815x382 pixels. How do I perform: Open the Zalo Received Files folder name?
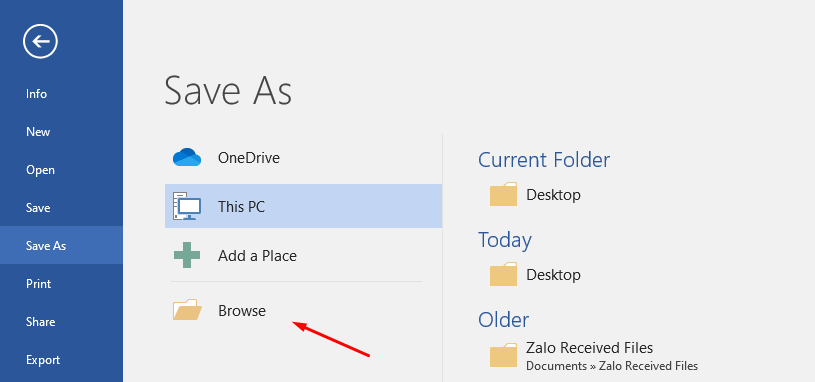pos(589,347)
